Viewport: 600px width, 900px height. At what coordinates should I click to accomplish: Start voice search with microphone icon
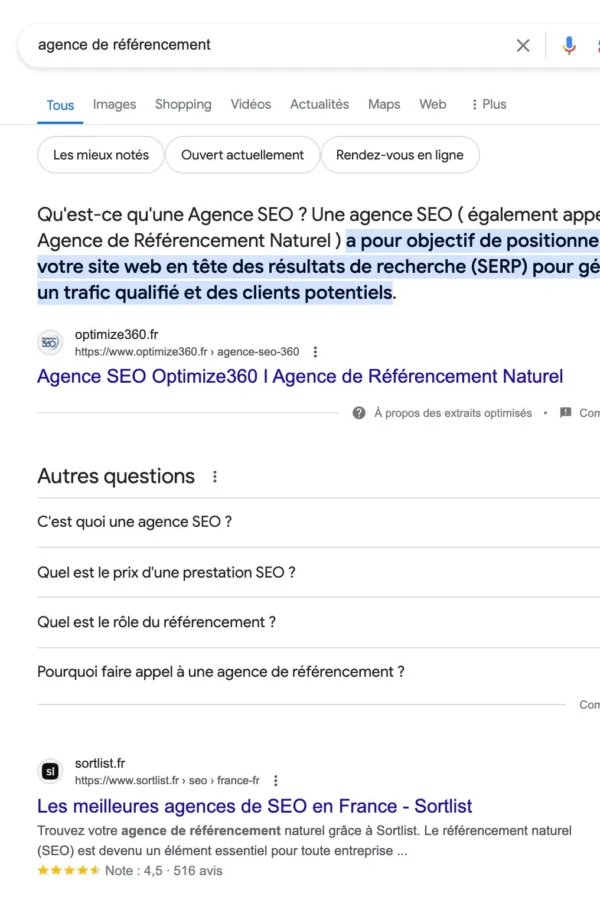click(569, 45)
